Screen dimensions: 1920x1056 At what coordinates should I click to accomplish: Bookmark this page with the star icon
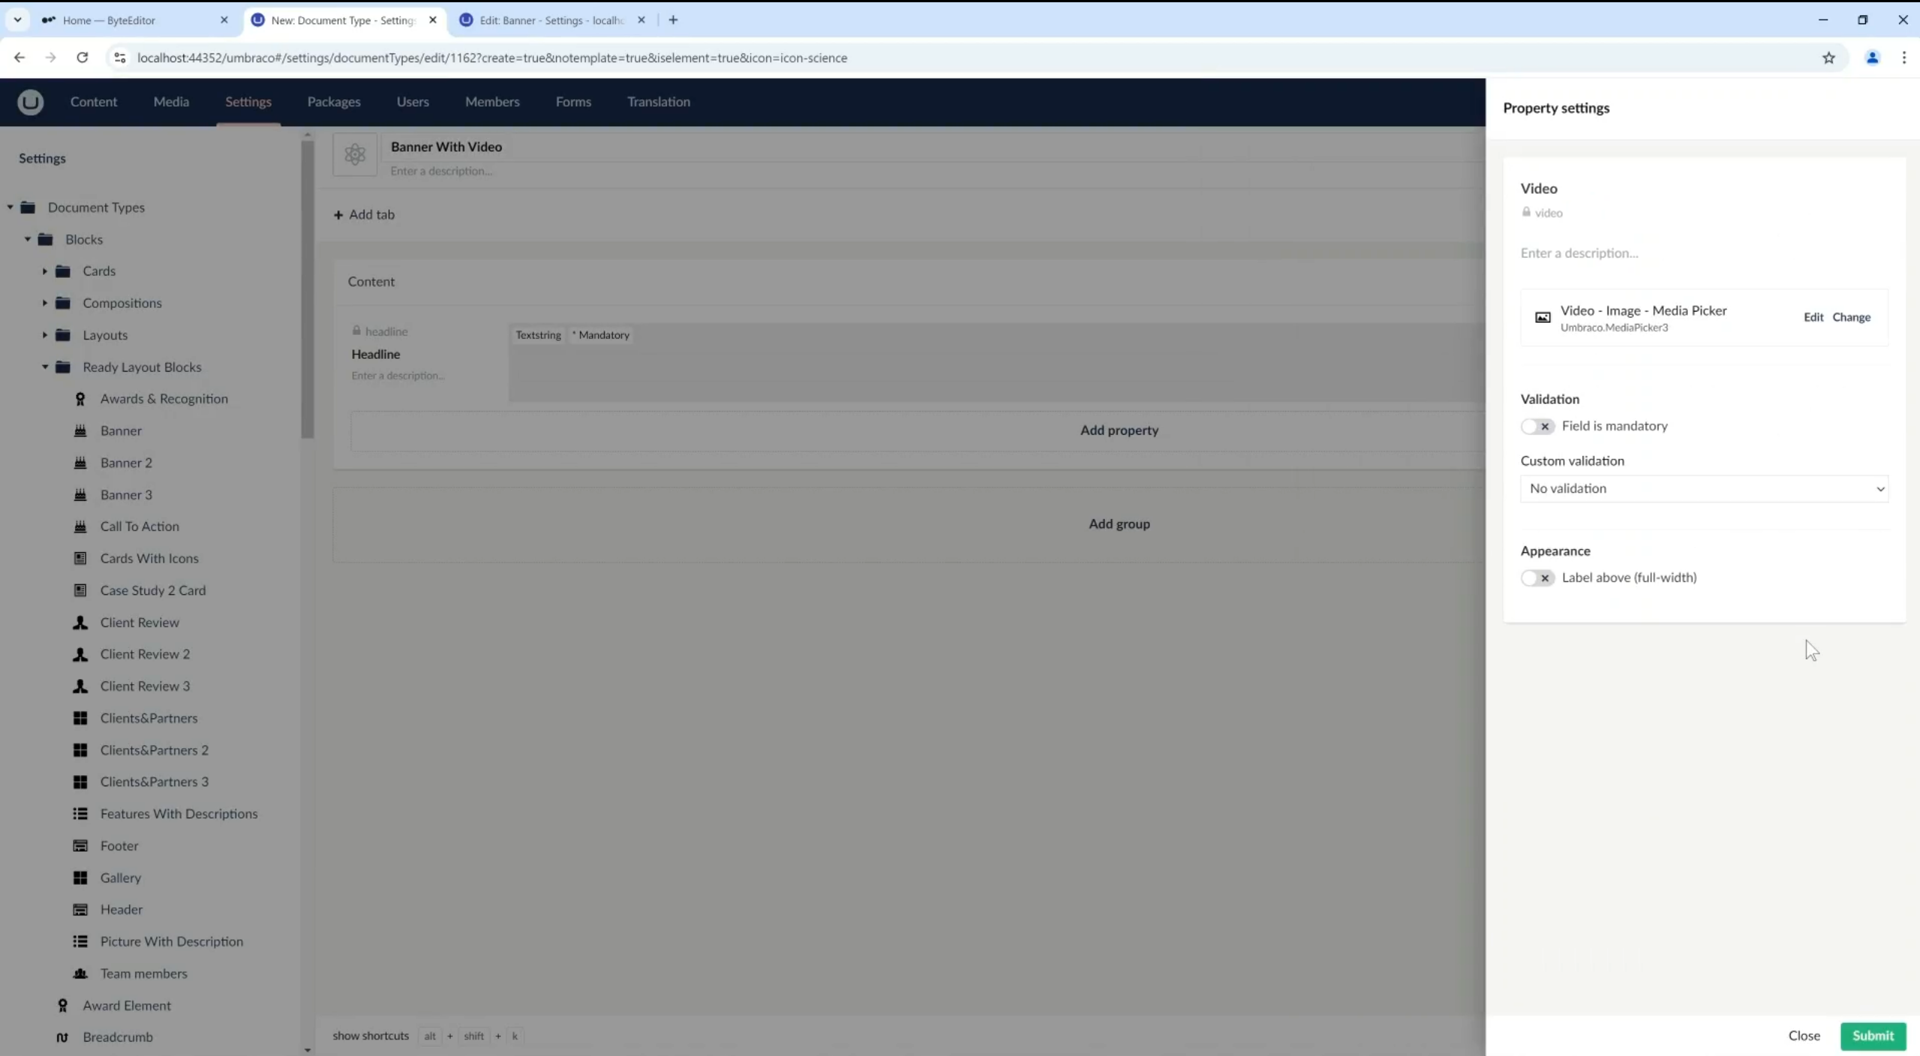click(x=1829, y=58)
